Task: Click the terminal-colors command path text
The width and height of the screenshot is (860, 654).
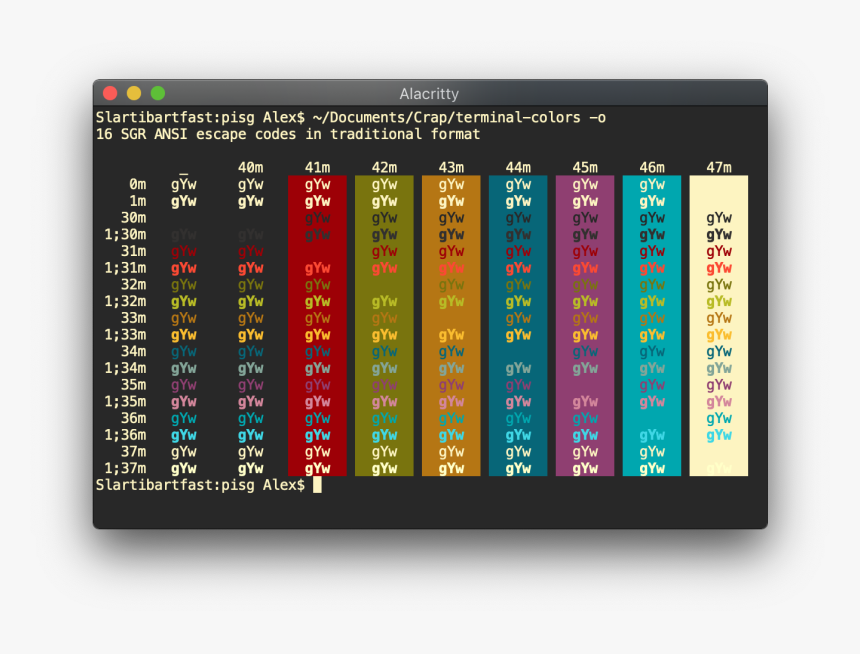Action: tap(446, 117)
